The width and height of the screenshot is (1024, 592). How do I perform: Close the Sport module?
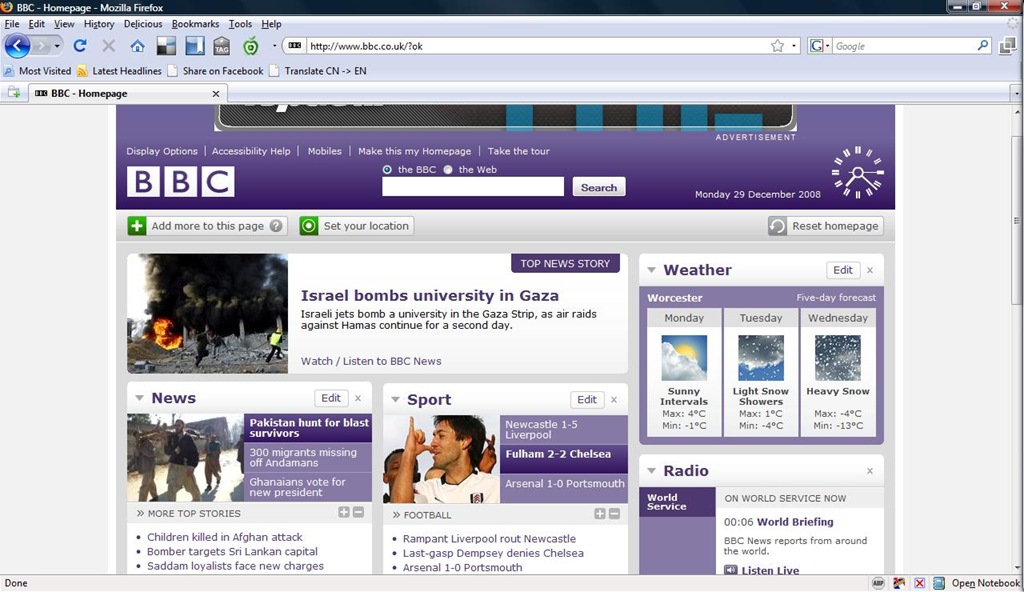[x=614, y=399]
